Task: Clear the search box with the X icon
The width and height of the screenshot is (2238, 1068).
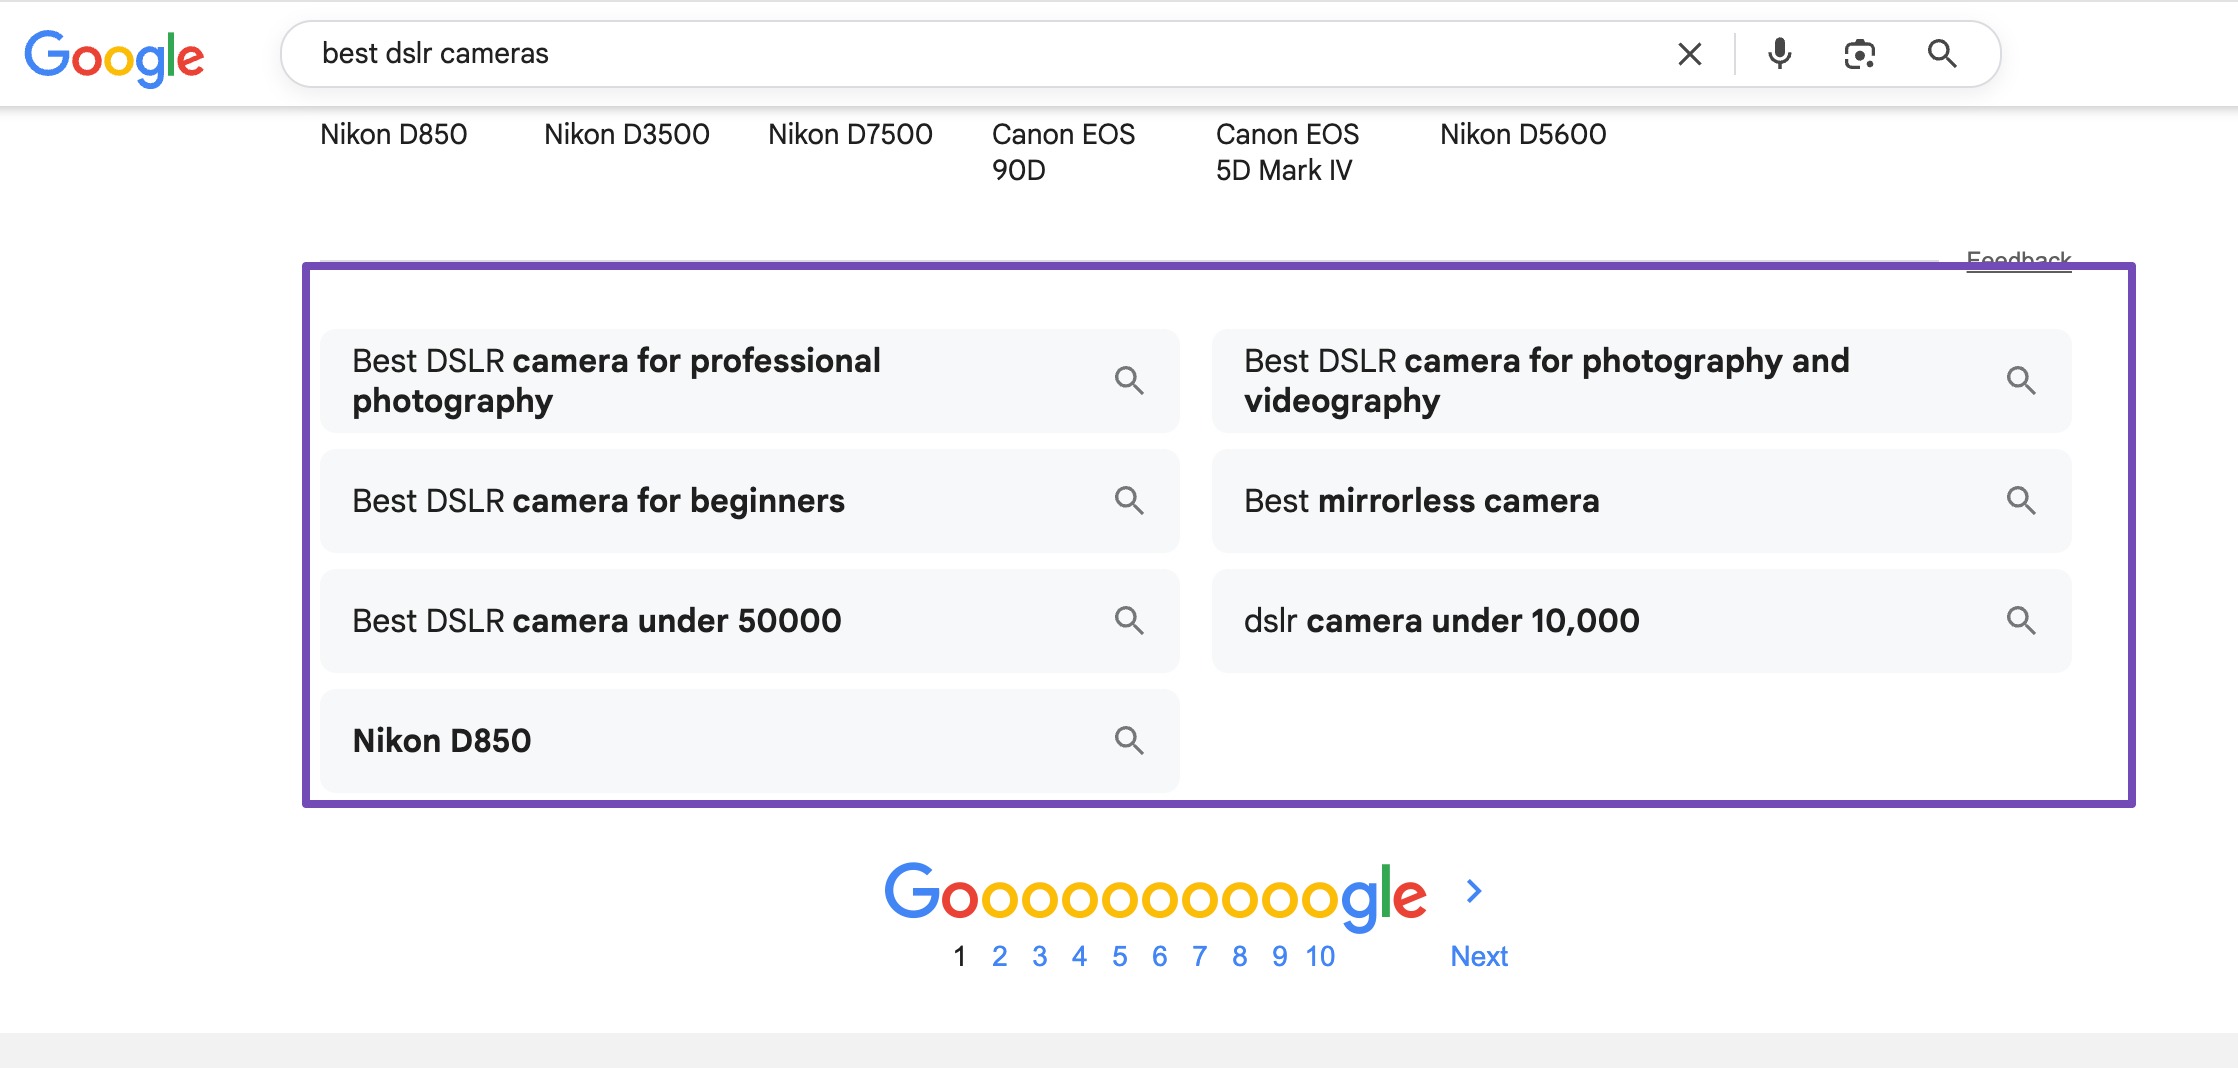Action: 1689,54
